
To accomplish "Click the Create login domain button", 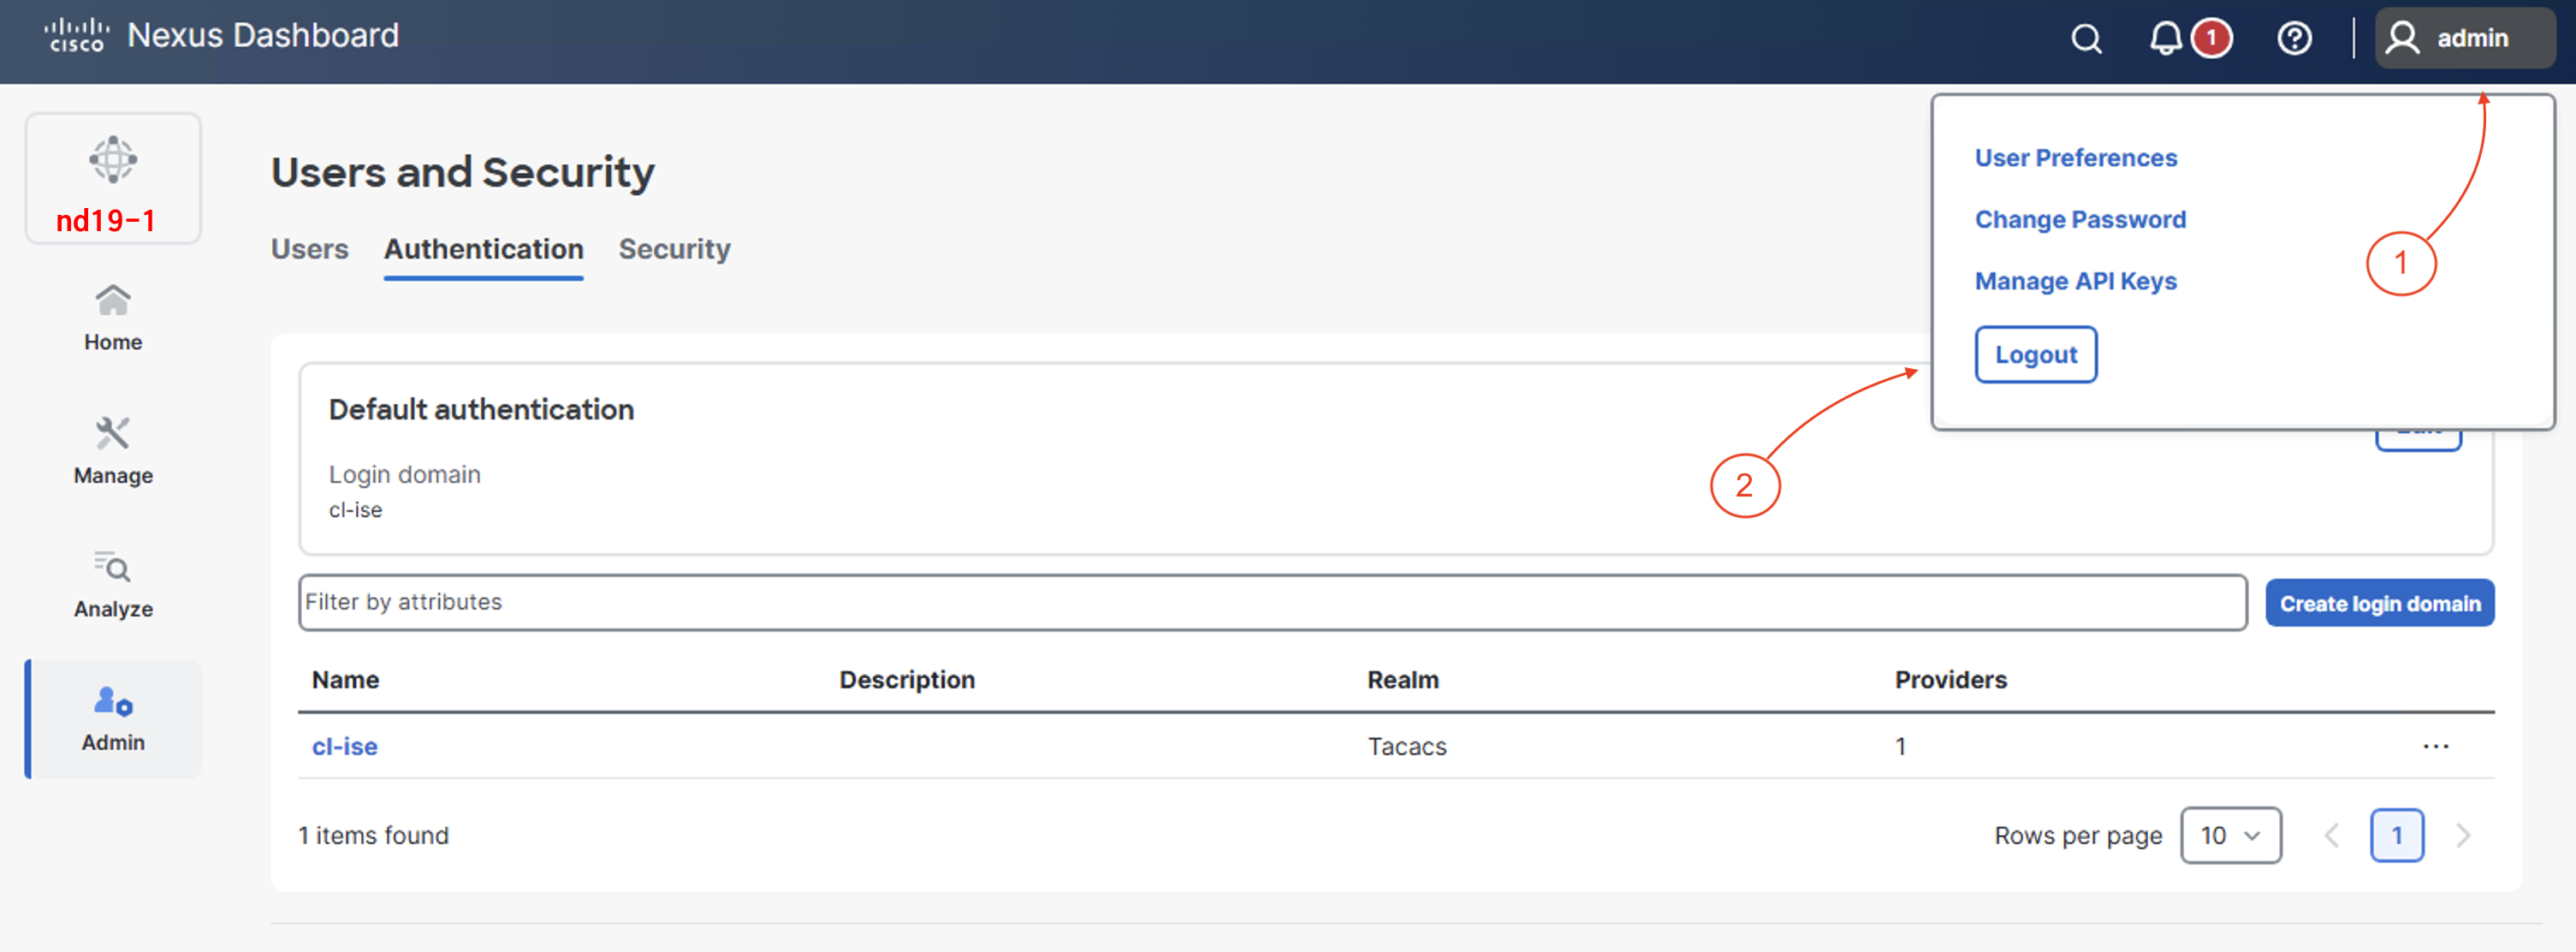I will point(2379,603).
